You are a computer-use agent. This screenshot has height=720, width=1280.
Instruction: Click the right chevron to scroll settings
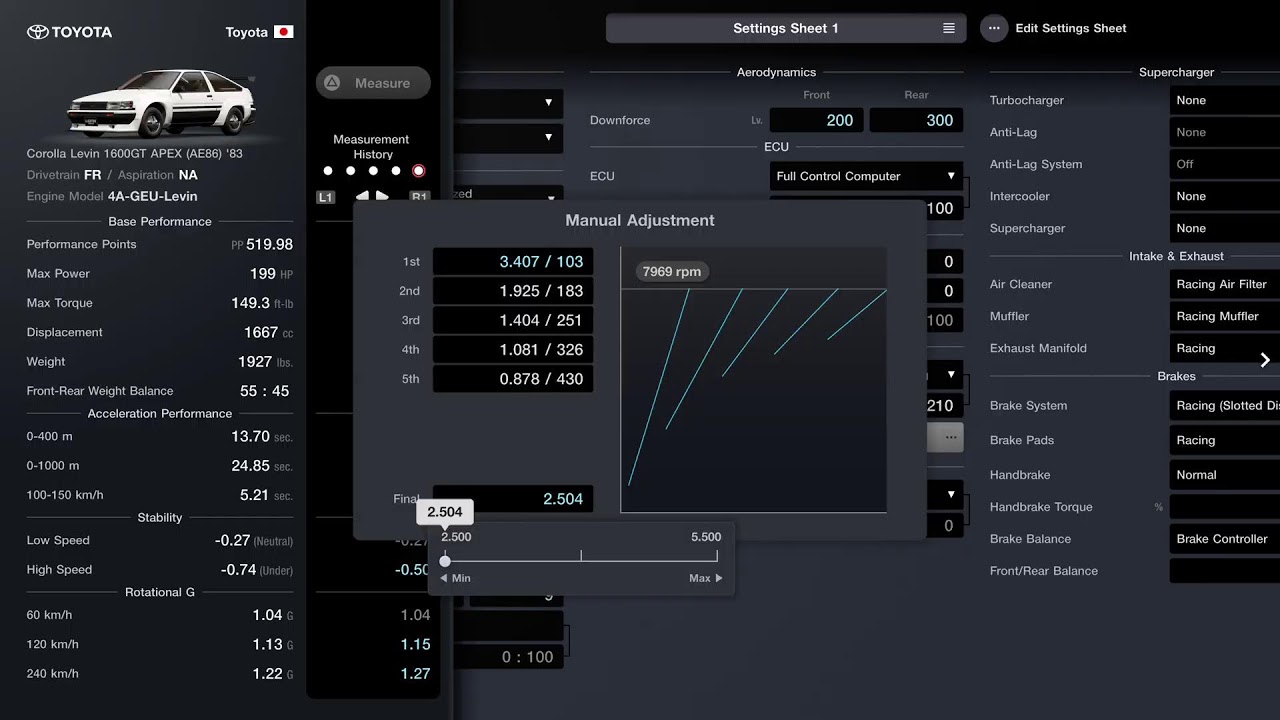tap(1265, 360)
